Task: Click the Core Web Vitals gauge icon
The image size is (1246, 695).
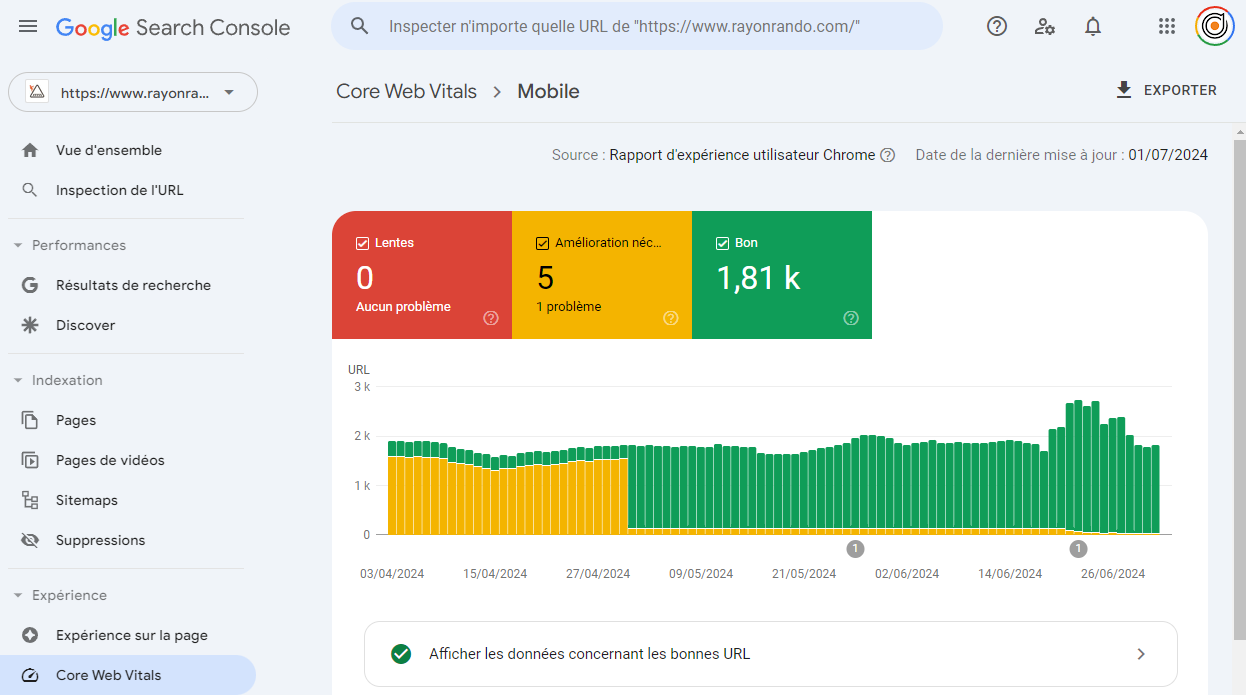Action: (30, 675)
